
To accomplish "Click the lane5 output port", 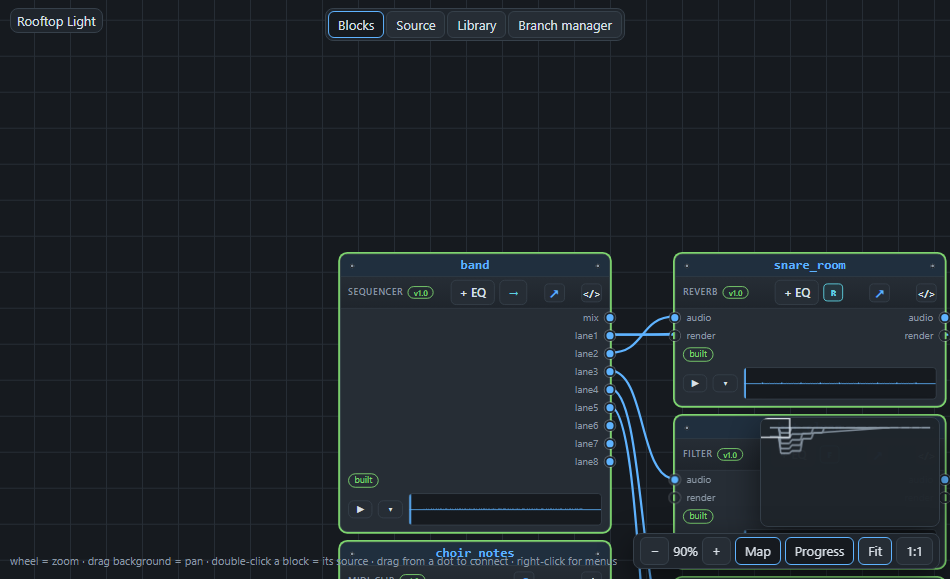I will pyautogui.click(x=610, y=408).
